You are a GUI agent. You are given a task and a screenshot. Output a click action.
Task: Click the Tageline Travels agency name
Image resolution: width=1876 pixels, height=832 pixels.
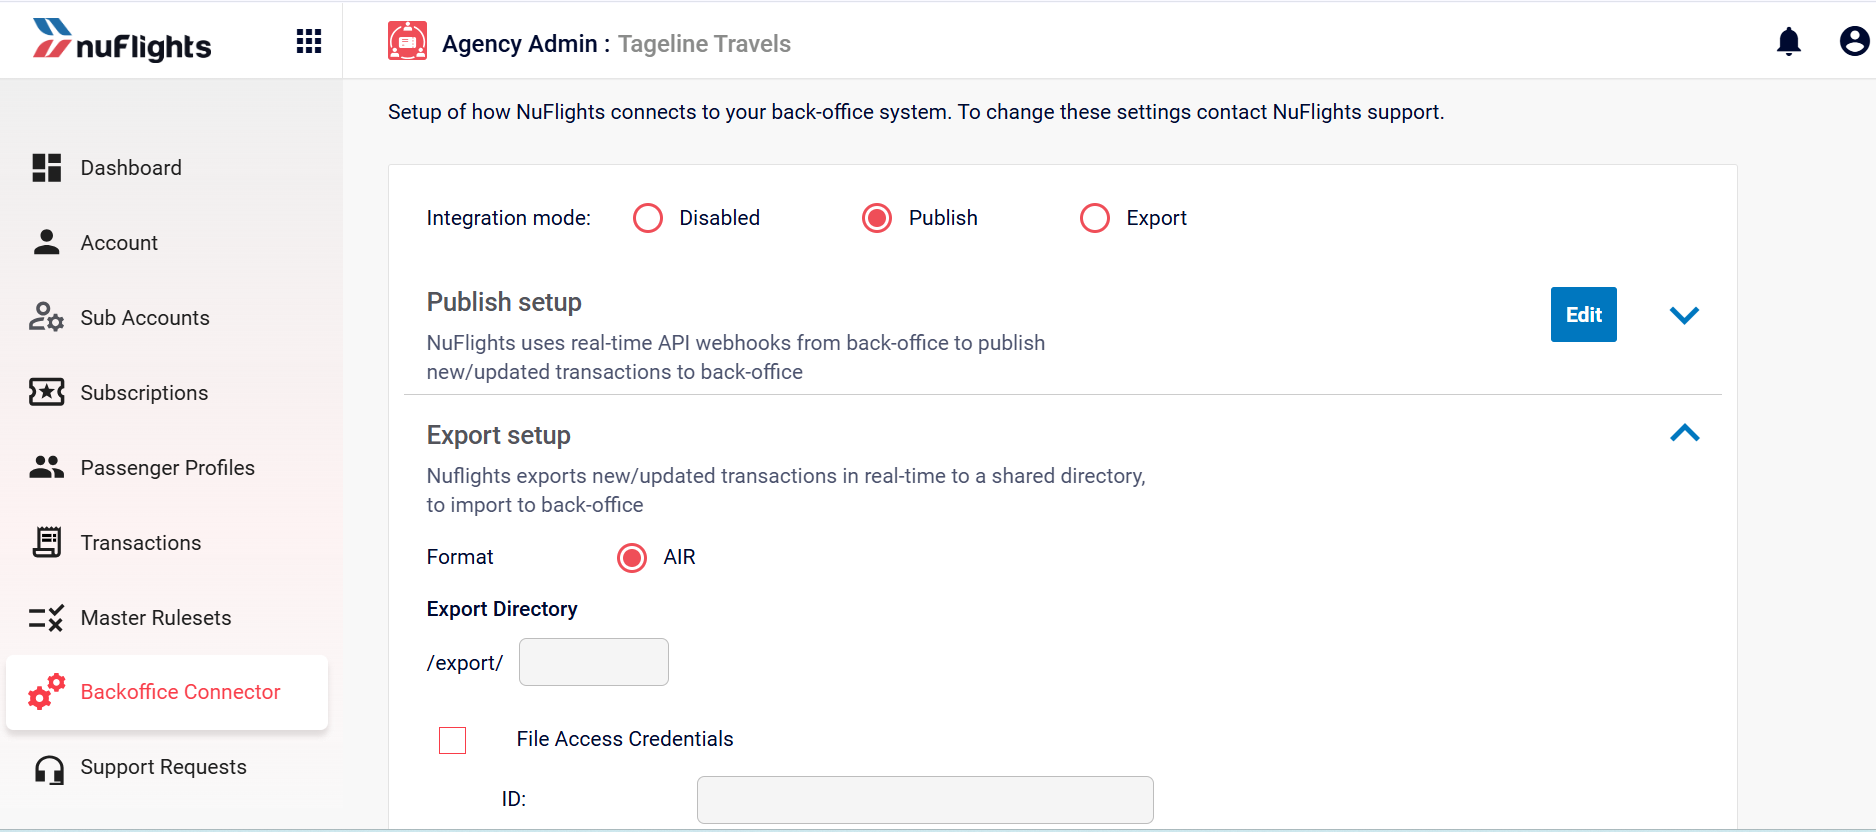coord(704,44)
